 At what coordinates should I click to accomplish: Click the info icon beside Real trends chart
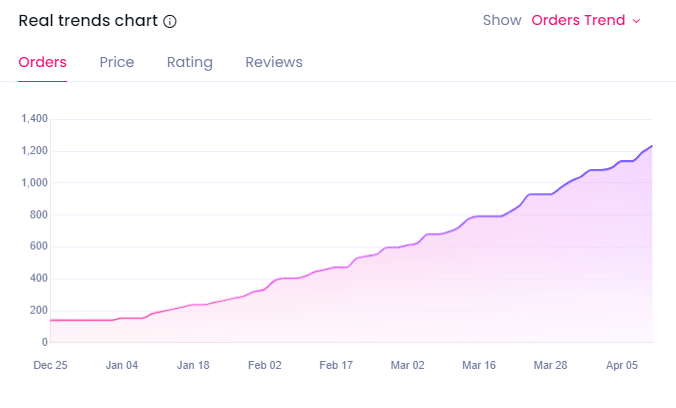(170, 21)
